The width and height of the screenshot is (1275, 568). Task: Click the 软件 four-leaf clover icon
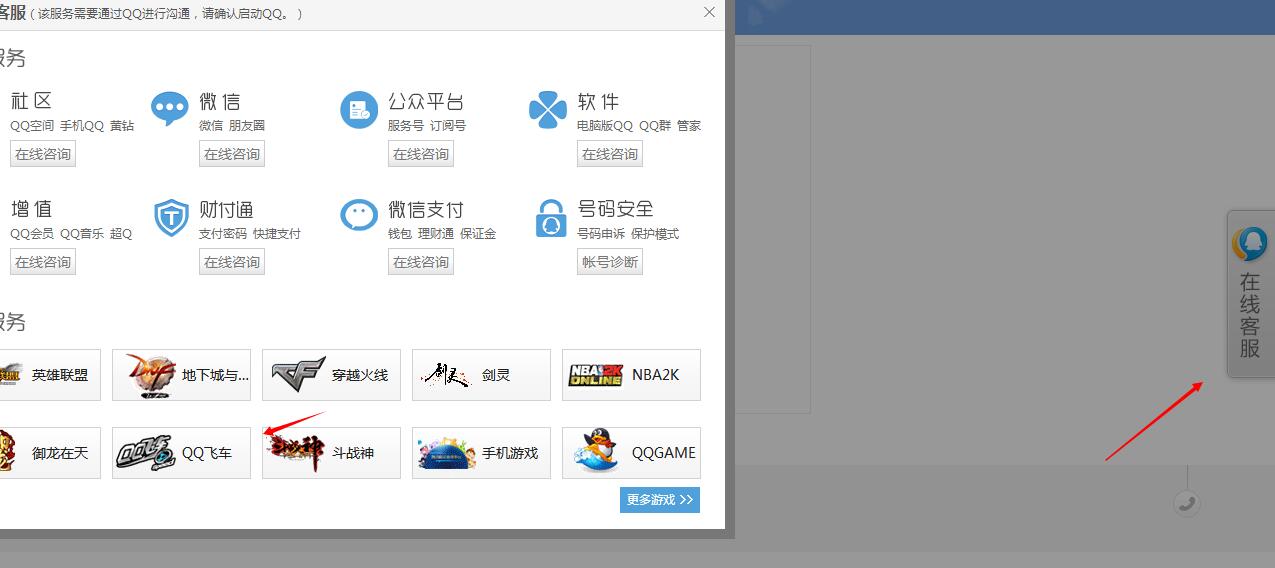pos(548,109)
